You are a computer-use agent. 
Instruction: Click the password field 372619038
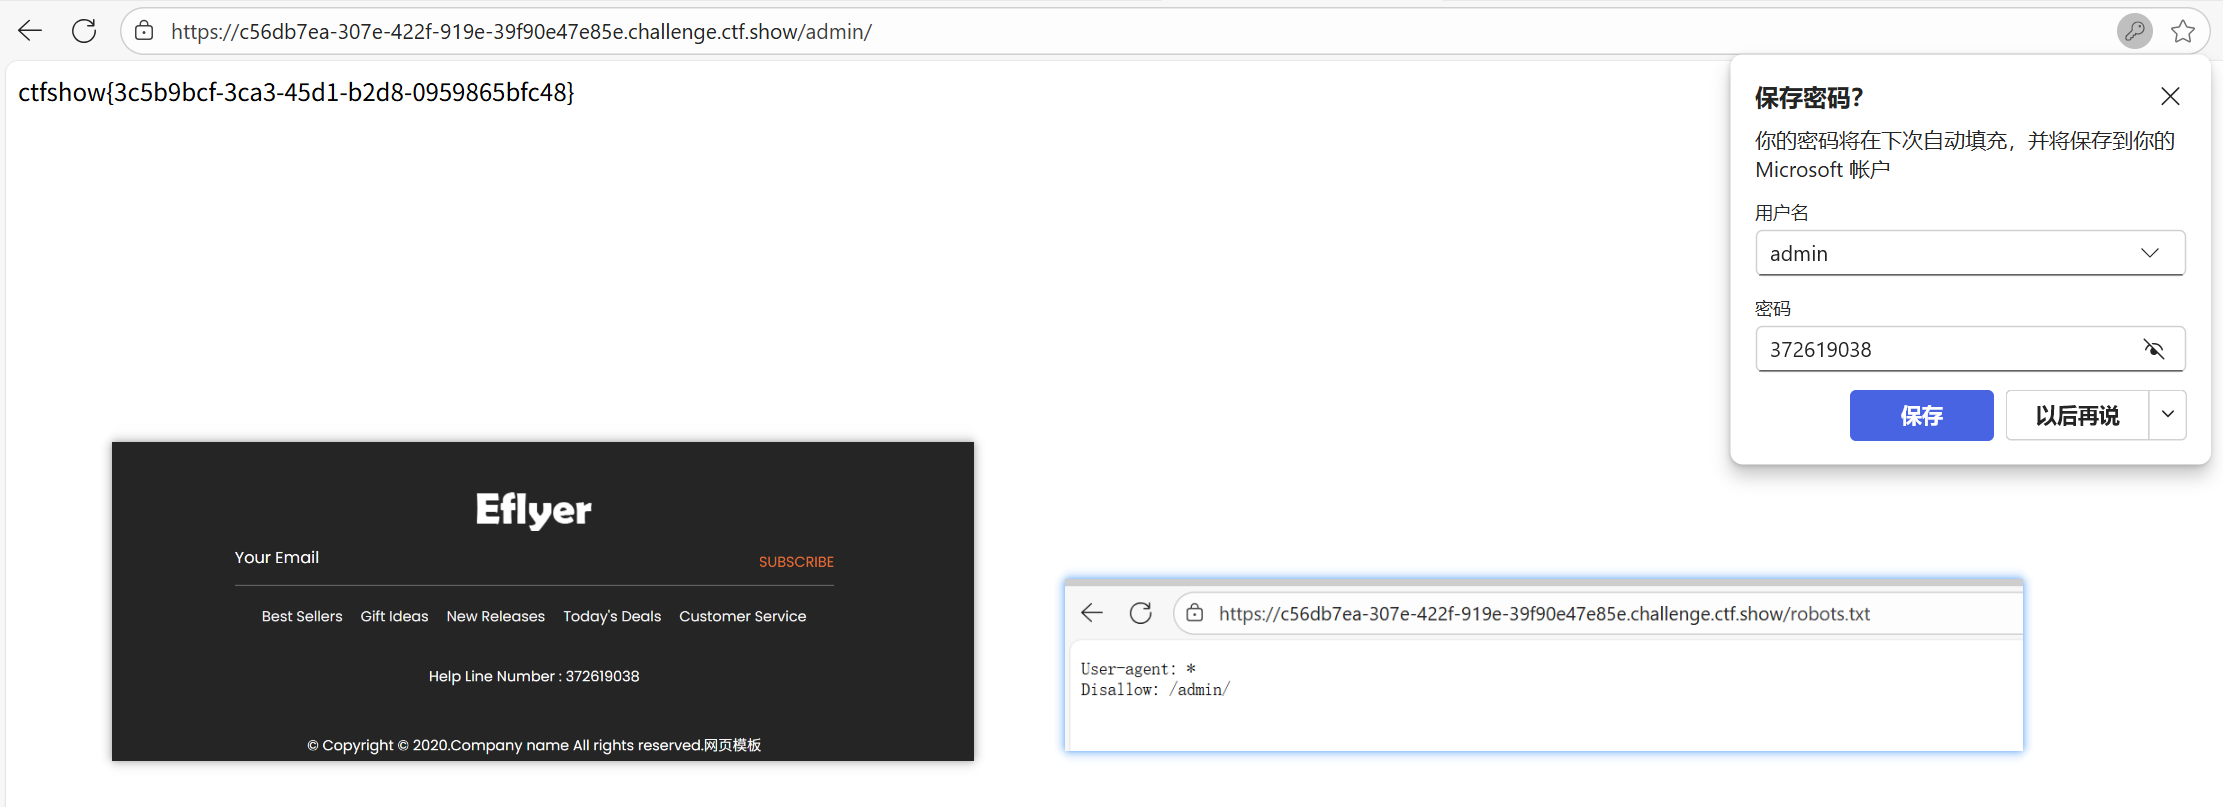1940,349
